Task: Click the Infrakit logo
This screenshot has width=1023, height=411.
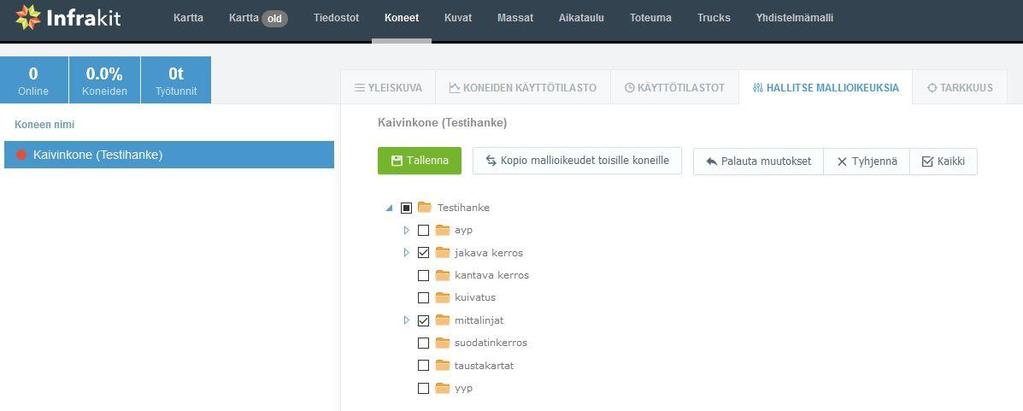Action: (x=69, y=18)
